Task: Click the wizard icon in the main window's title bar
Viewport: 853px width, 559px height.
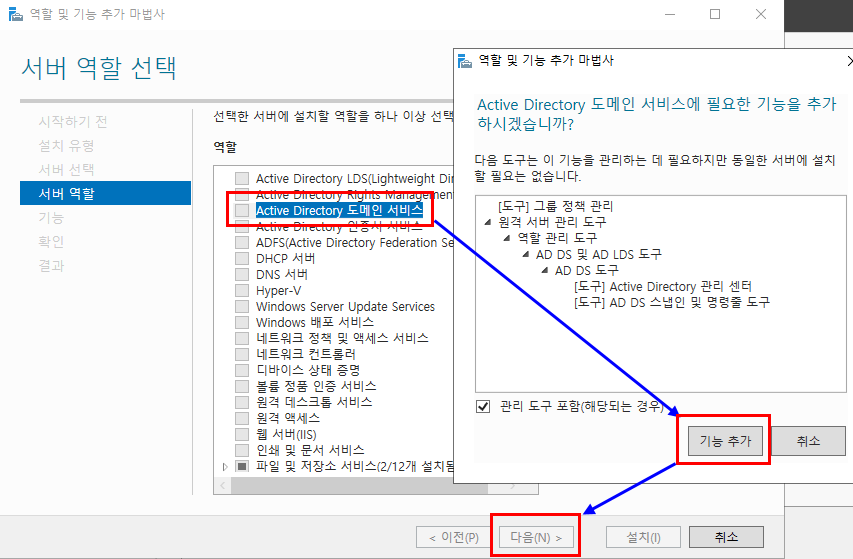Action: [x=16, y=14]
